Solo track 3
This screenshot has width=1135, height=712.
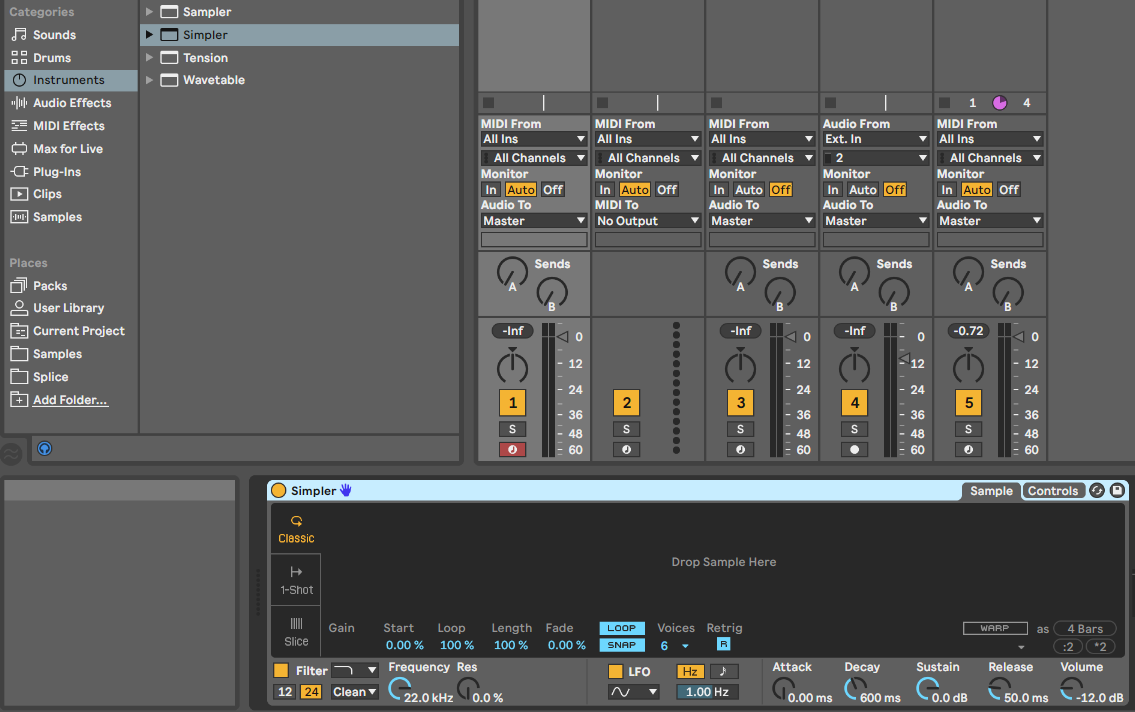point(741,429)
